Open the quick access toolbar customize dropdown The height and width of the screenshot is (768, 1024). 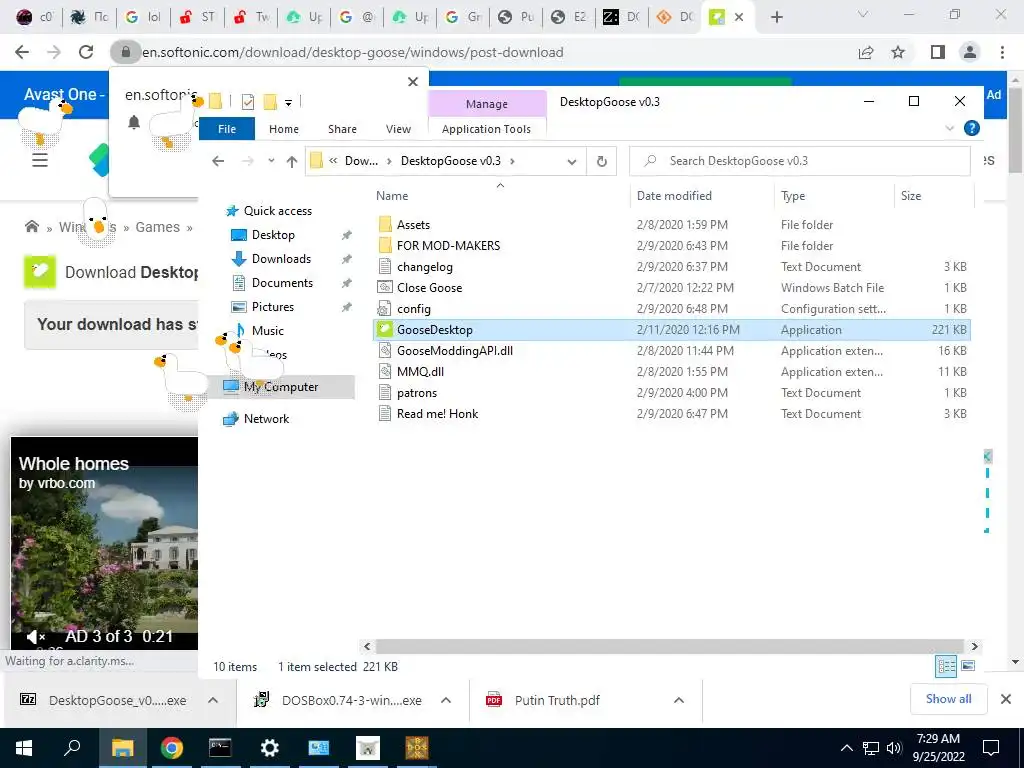(x=288, y=102)
